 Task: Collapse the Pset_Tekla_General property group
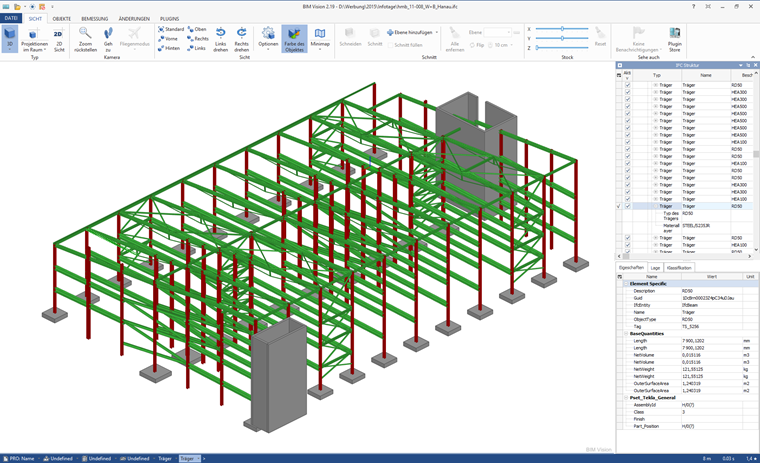626,398
